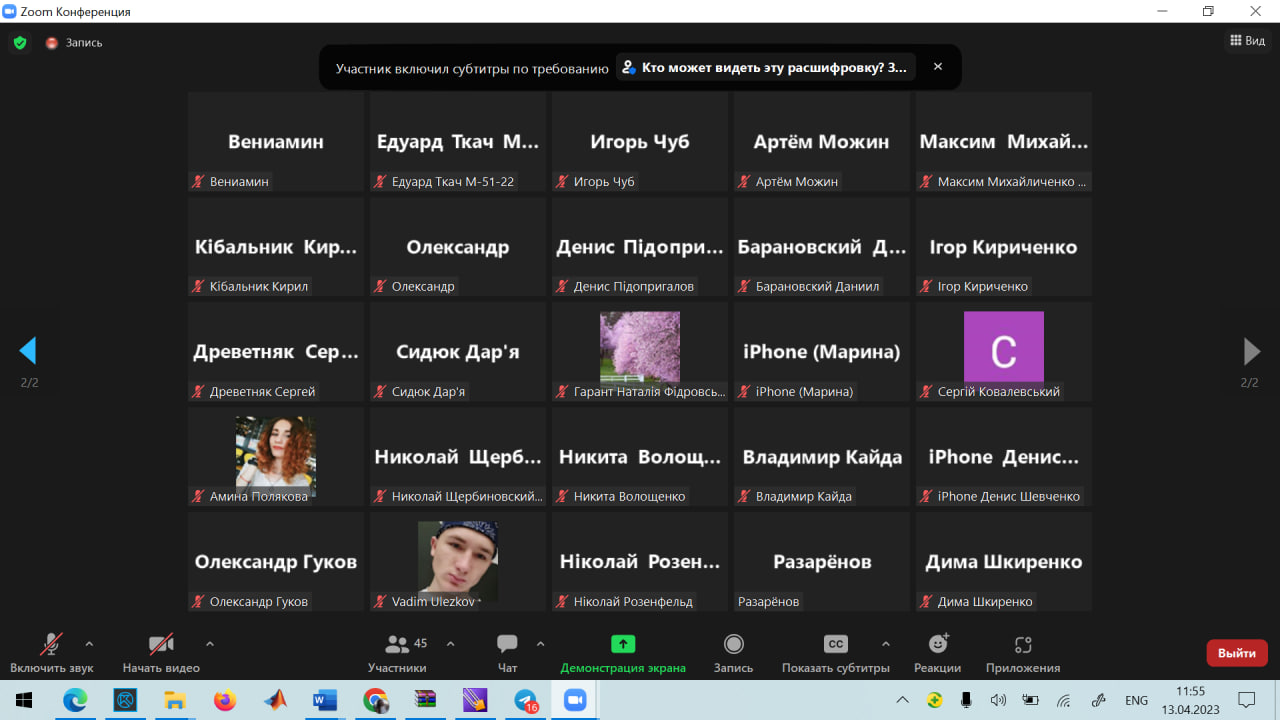Enable captions with Показать субтитры
Viewport: 1280px width, 720px height.
pyautogui.click(x=835, y=645)
